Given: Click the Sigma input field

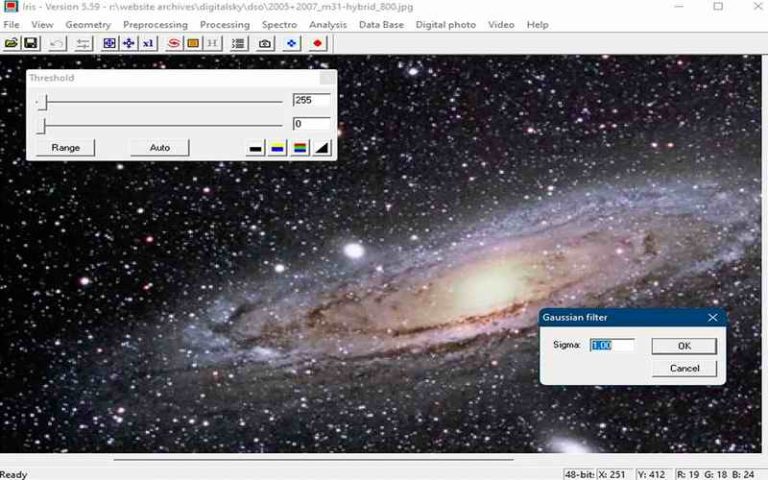Looking at the screenshot, I should tap(612, 345).
